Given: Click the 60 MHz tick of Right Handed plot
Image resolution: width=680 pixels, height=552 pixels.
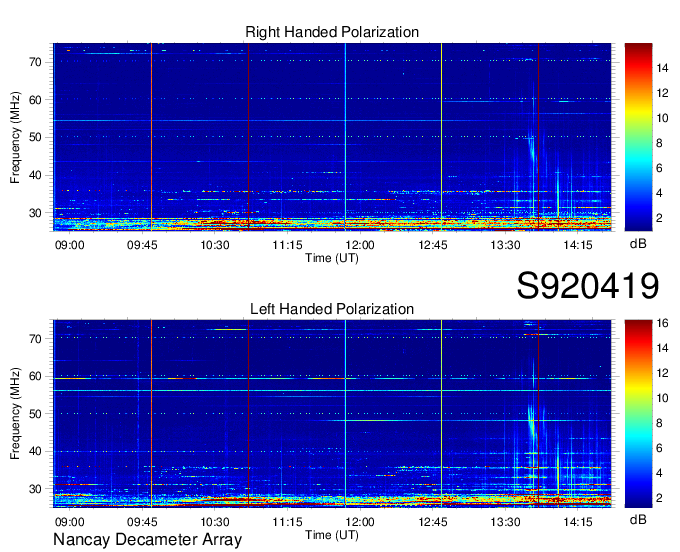Looking at the screenshot, I should pos(36,100).
